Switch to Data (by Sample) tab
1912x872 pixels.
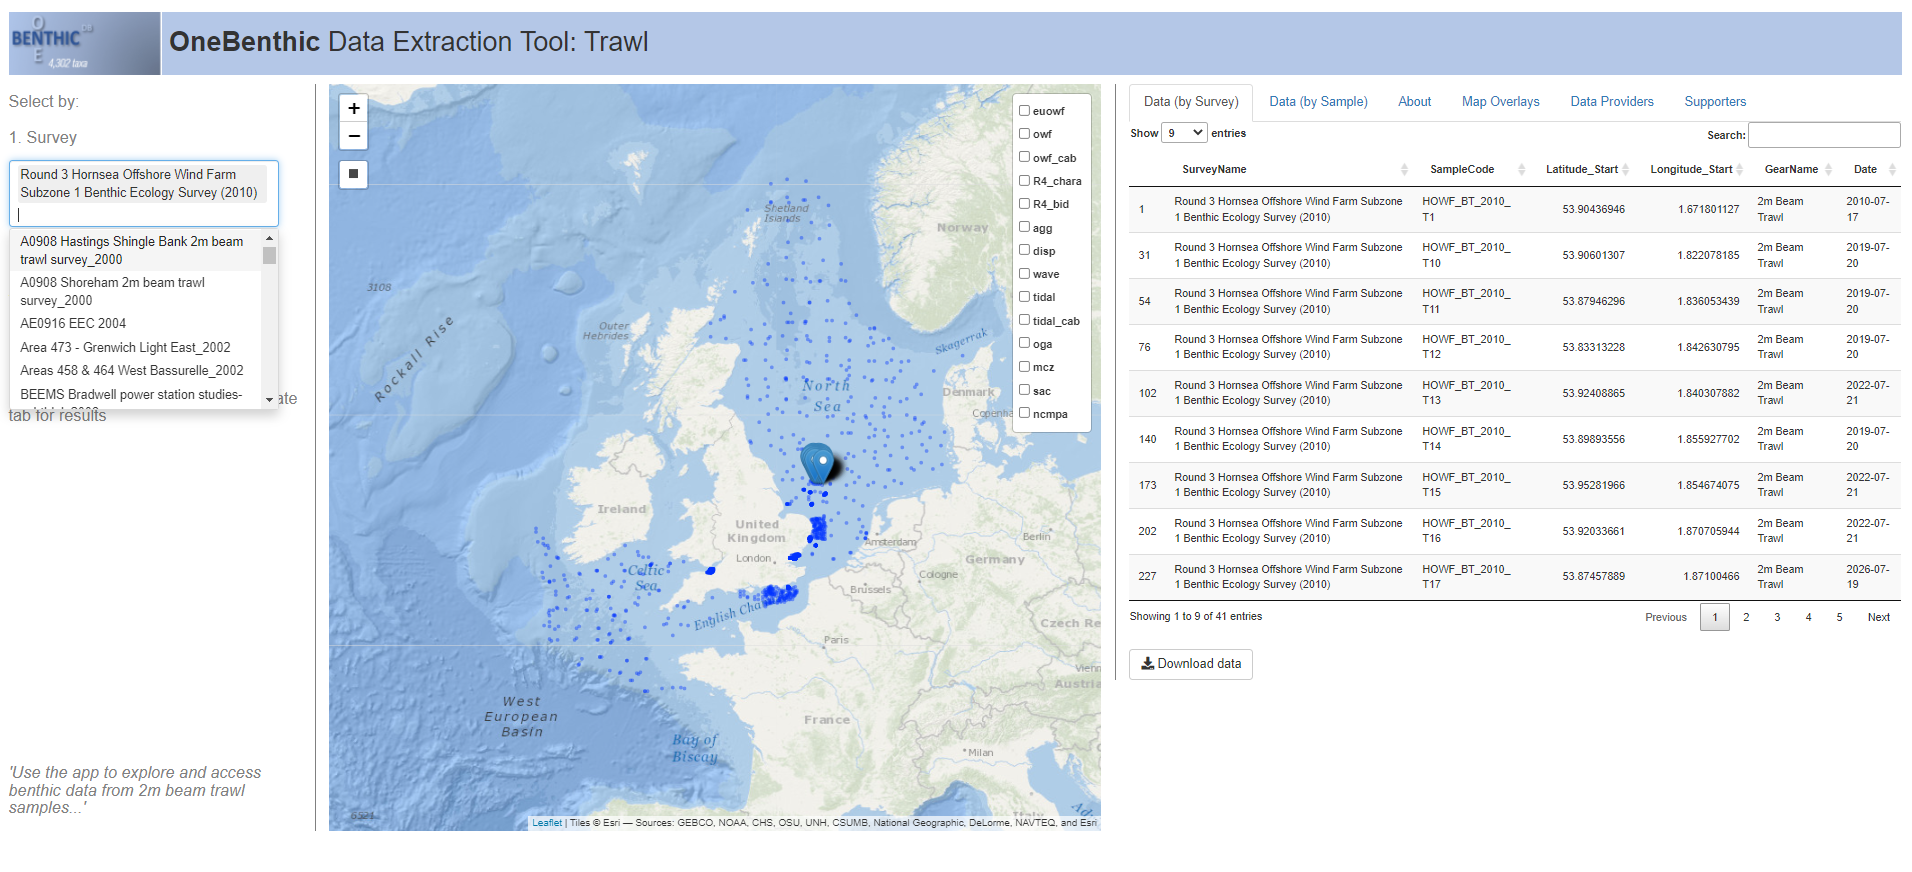point(1318,102)
